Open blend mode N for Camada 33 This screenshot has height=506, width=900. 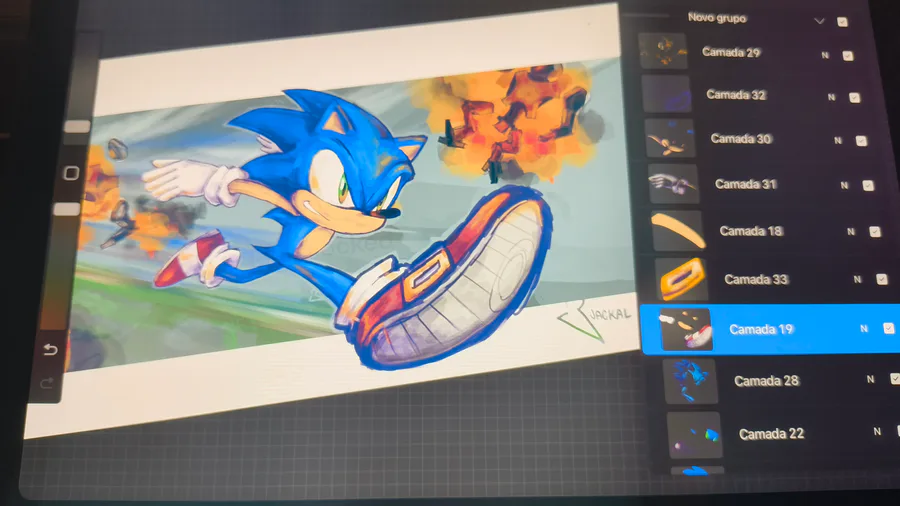pos(857,279)
